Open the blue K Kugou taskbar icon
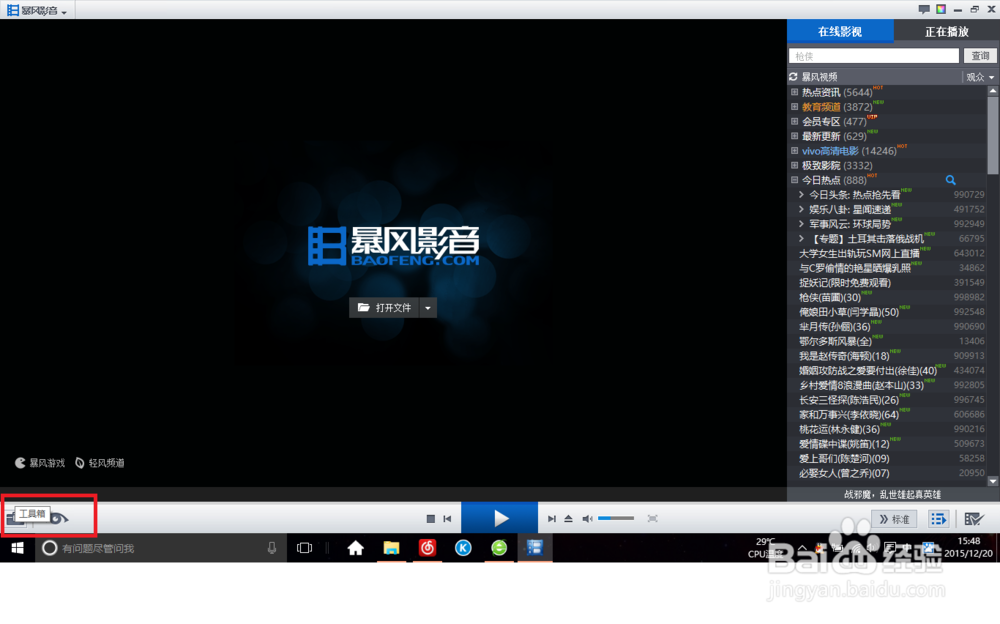 [463, 548]
